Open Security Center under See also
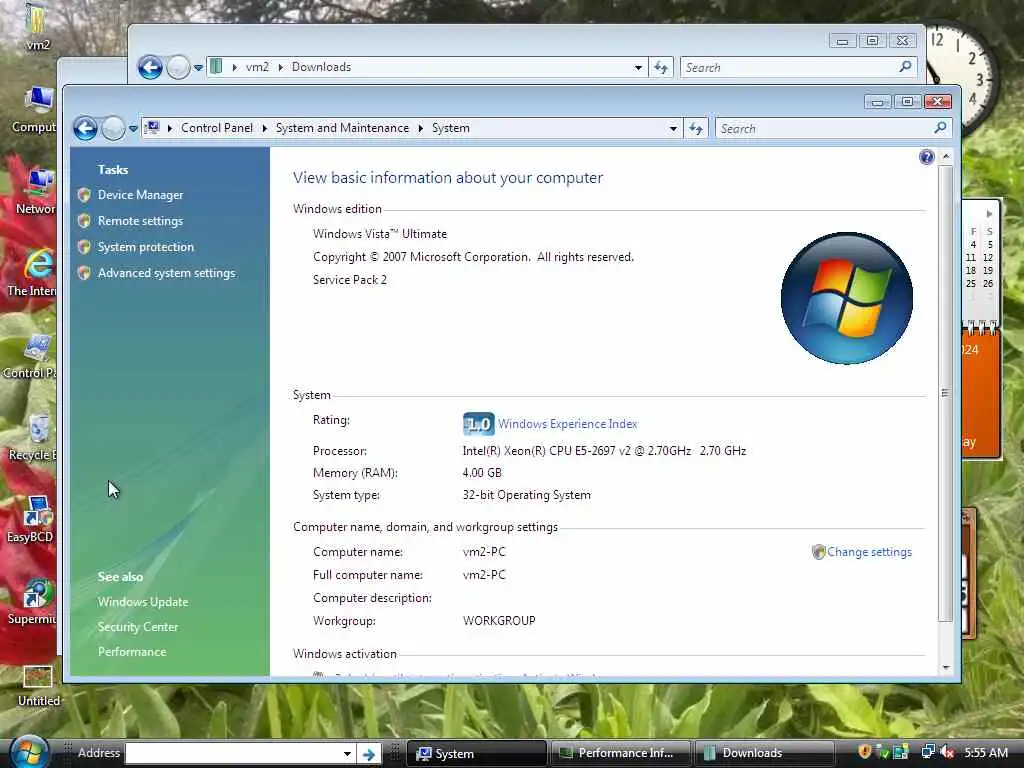This screenshot has height=768, width=1024. (138, 627)
